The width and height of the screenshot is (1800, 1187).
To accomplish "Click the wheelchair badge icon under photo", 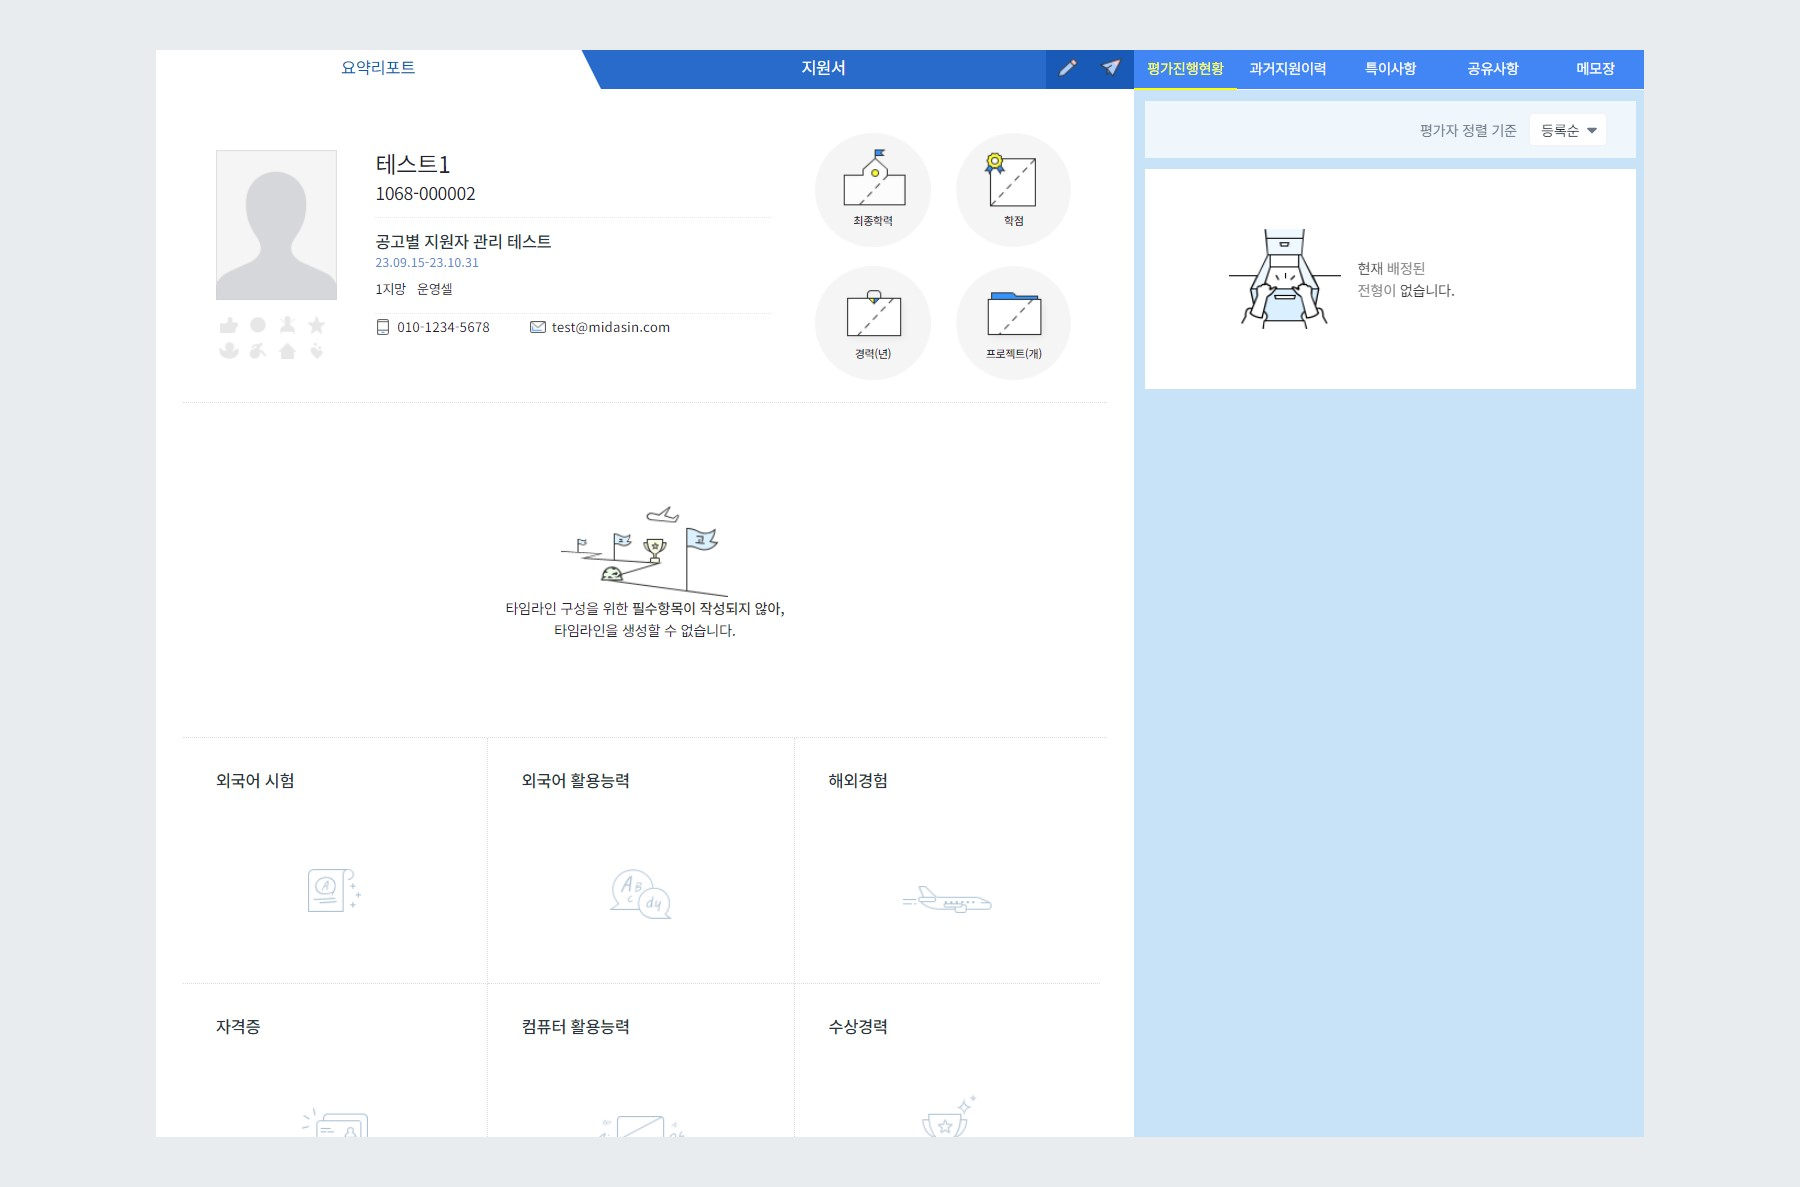I will click(258, 351).
